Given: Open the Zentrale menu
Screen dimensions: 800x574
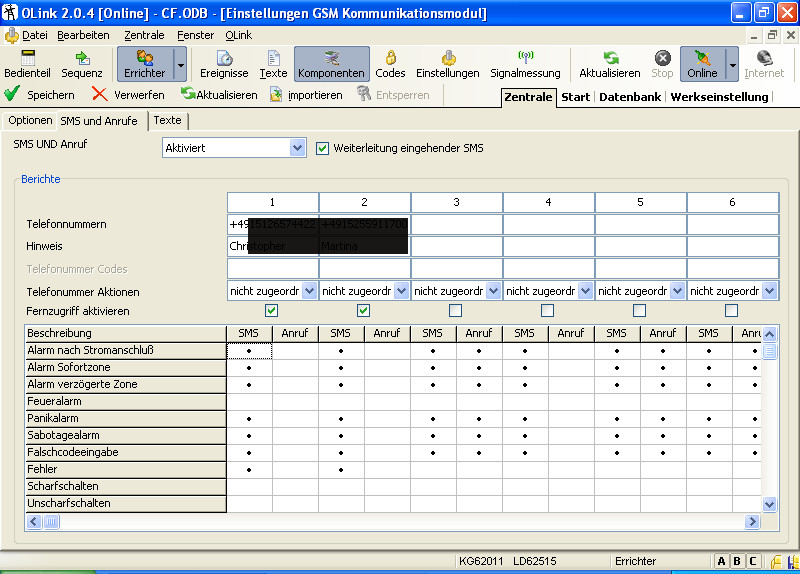Looking at the screenshot, I should pos(144,35).
